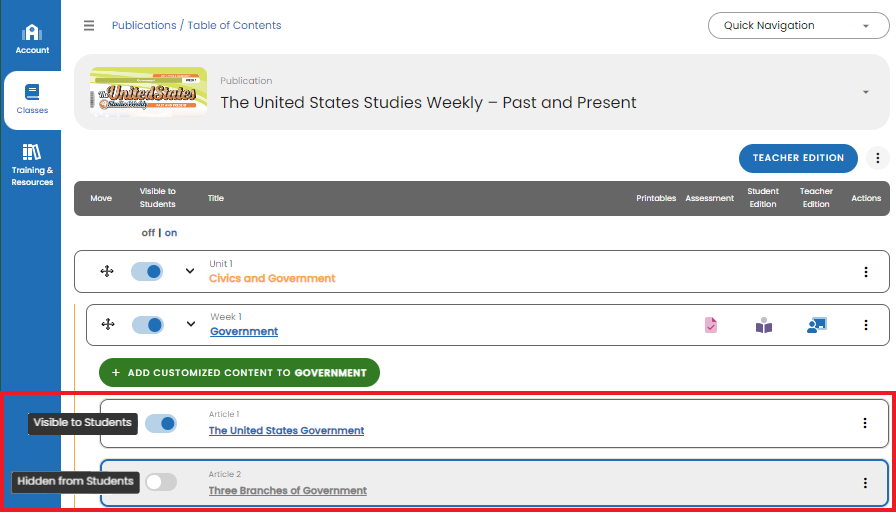Click the Publications breadcrumb link

pyautogui.click(x=144, y=25)
